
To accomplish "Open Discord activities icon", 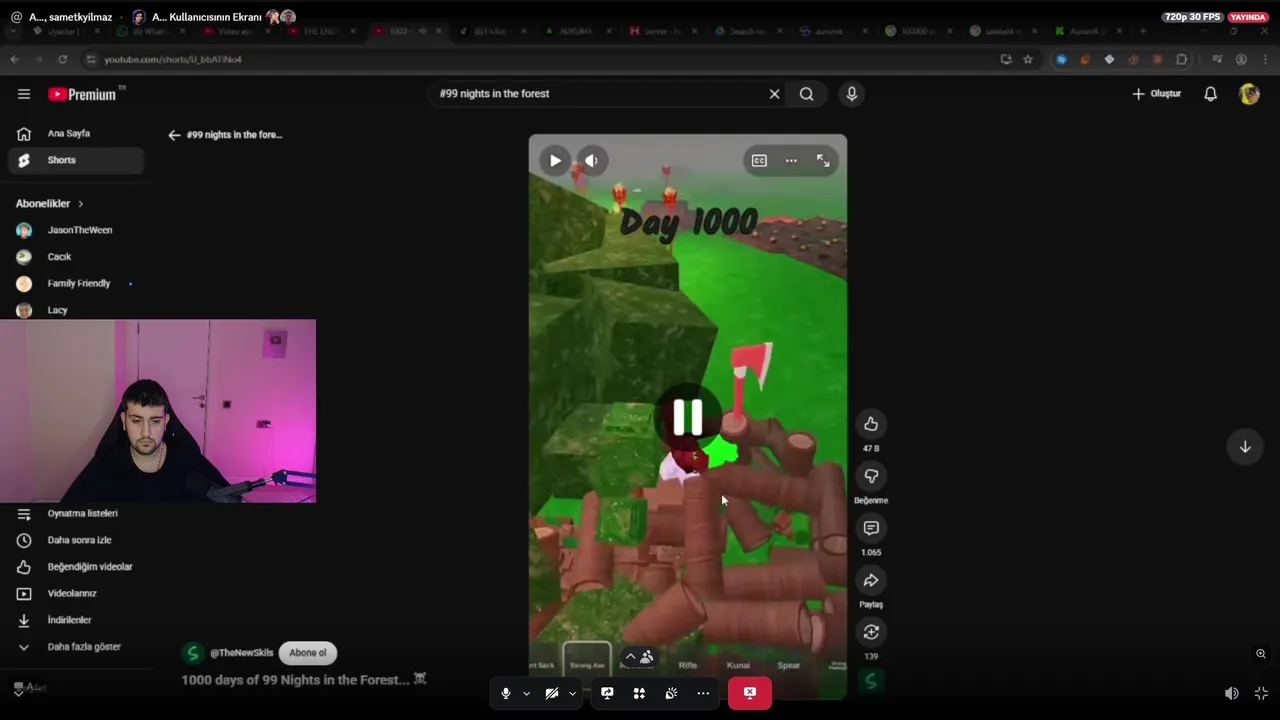I will pyautogui.click(x=639, y=693).
